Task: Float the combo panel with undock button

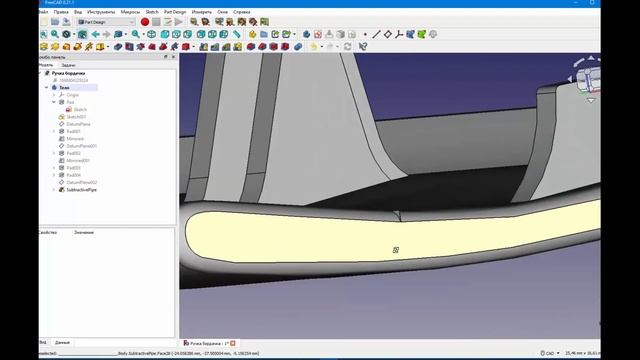Action: [x=166, y=57]
